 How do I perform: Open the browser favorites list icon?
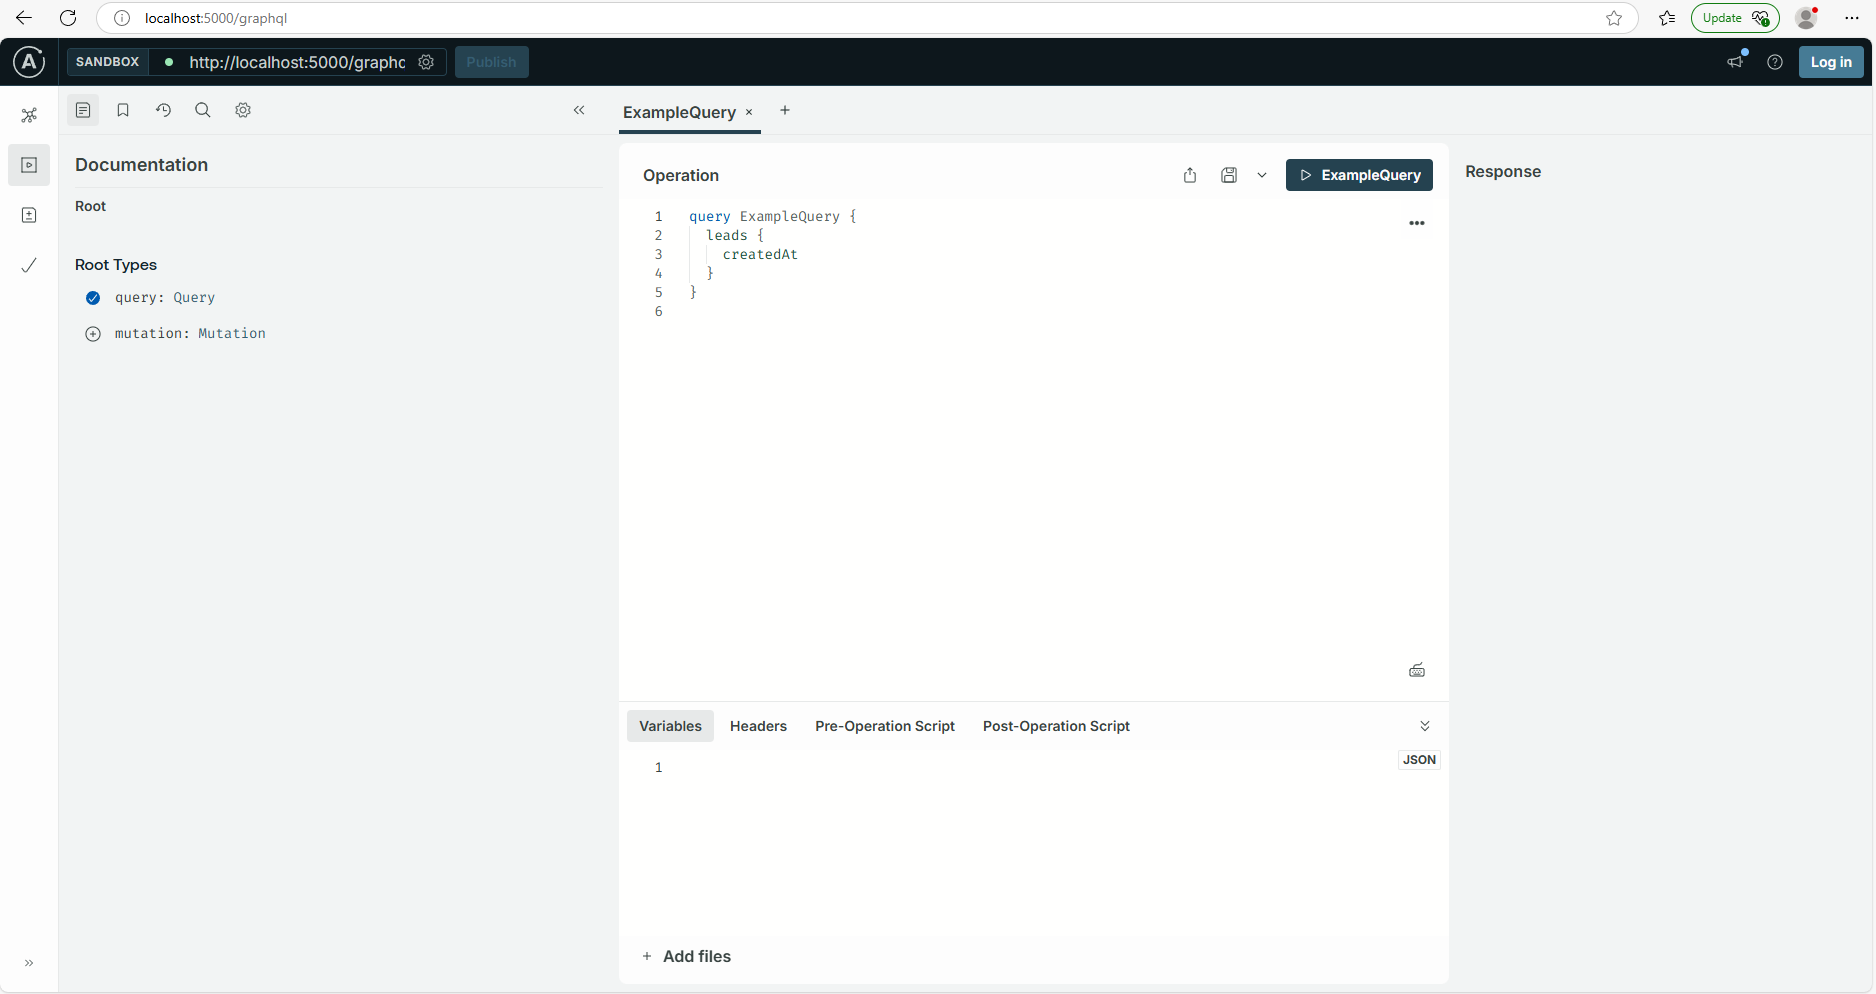(1667, 18)
